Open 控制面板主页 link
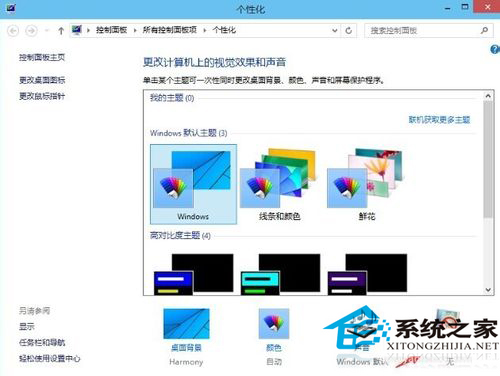 click(x=42, y=57)
